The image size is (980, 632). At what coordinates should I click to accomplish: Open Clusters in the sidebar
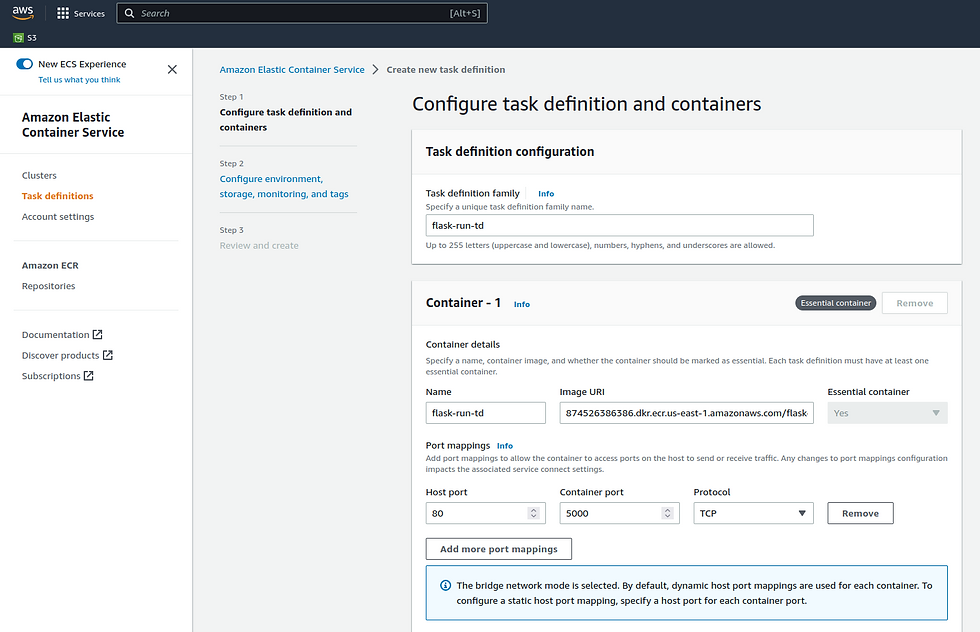click(x=39, y=176)
